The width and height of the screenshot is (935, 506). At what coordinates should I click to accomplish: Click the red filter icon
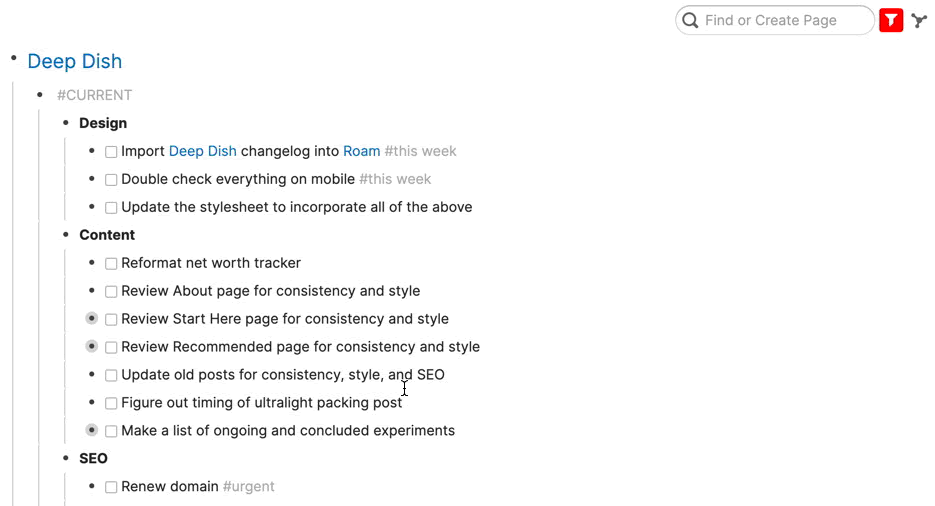tap(891, 20)
